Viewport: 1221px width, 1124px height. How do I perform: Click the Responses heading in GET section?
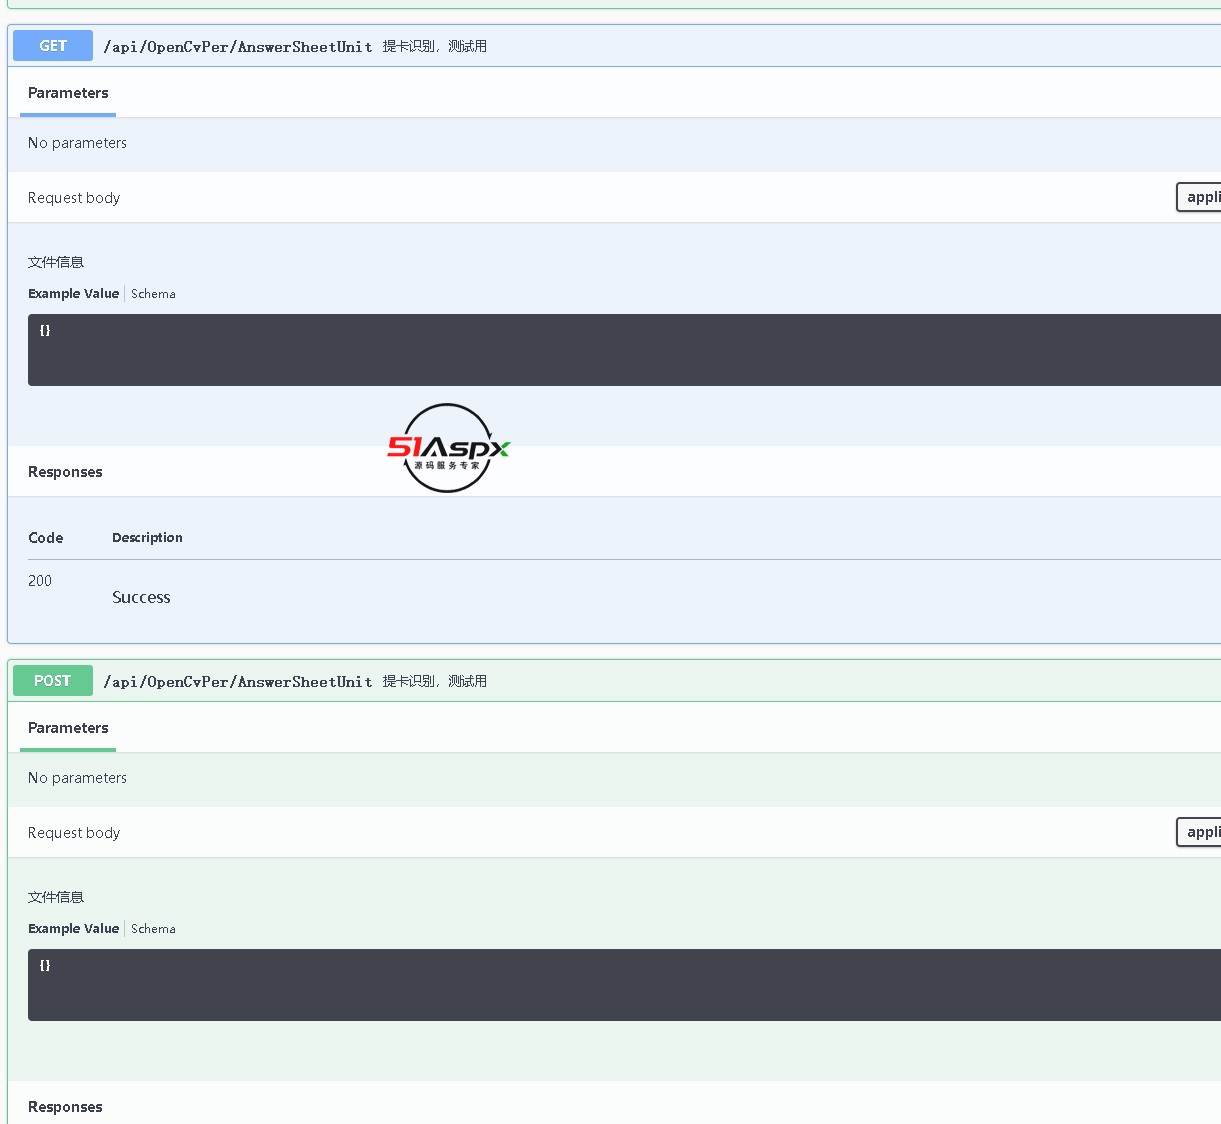[65, 472]
